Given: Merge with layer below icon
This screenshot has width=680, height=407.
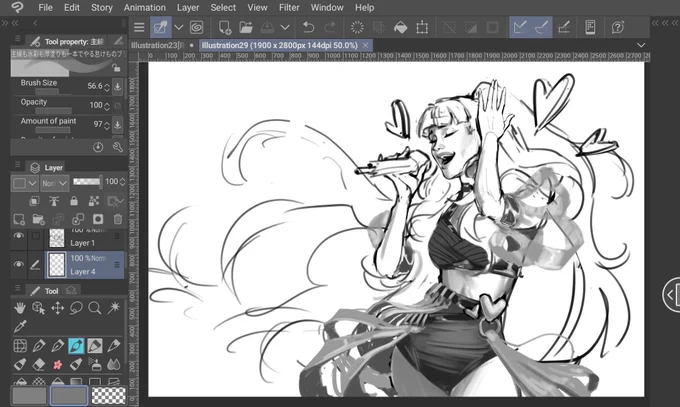Looking at the screenshot, I should click(x=78, y=220).
